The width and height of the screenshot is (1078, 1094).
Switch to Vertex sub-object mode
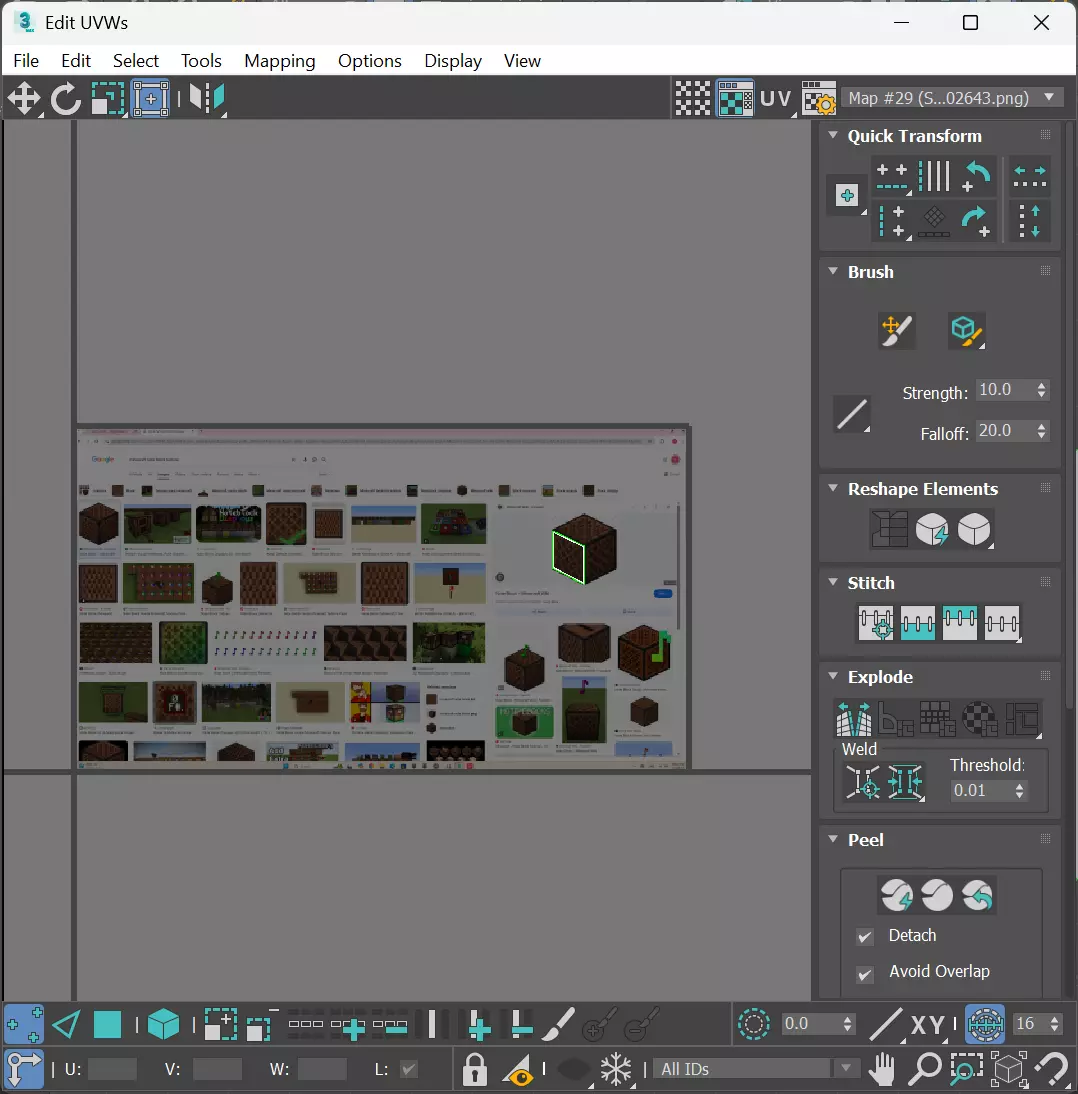click(x=24, y=1024)
